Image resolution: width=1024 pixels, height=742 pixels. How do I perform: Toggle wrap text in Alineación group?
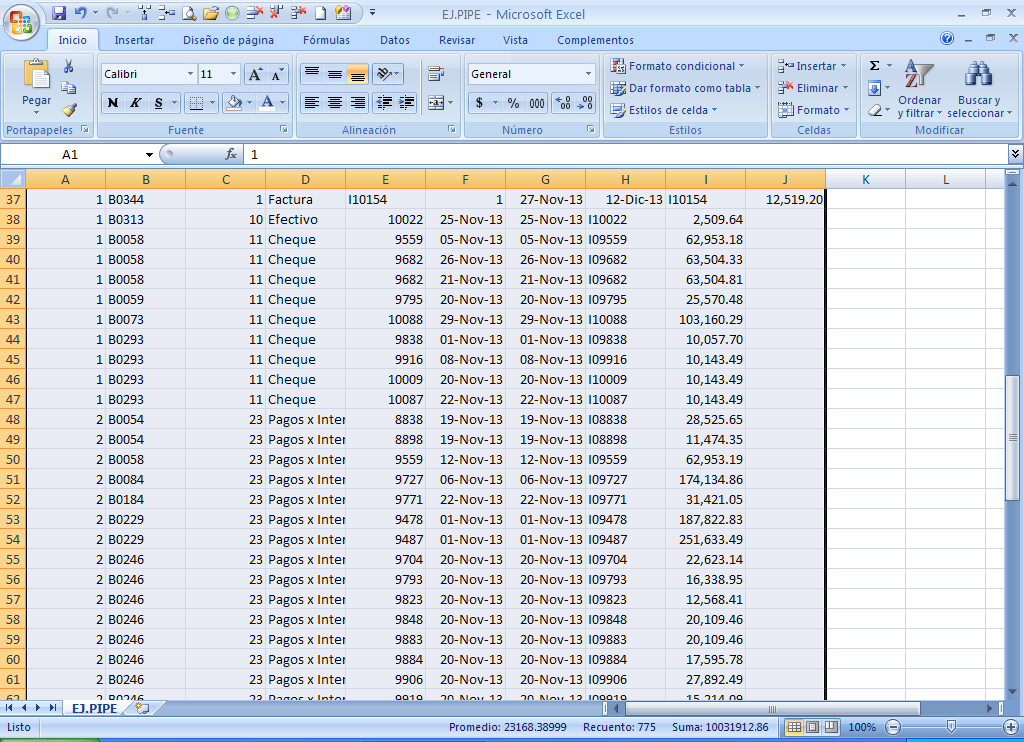436,74
